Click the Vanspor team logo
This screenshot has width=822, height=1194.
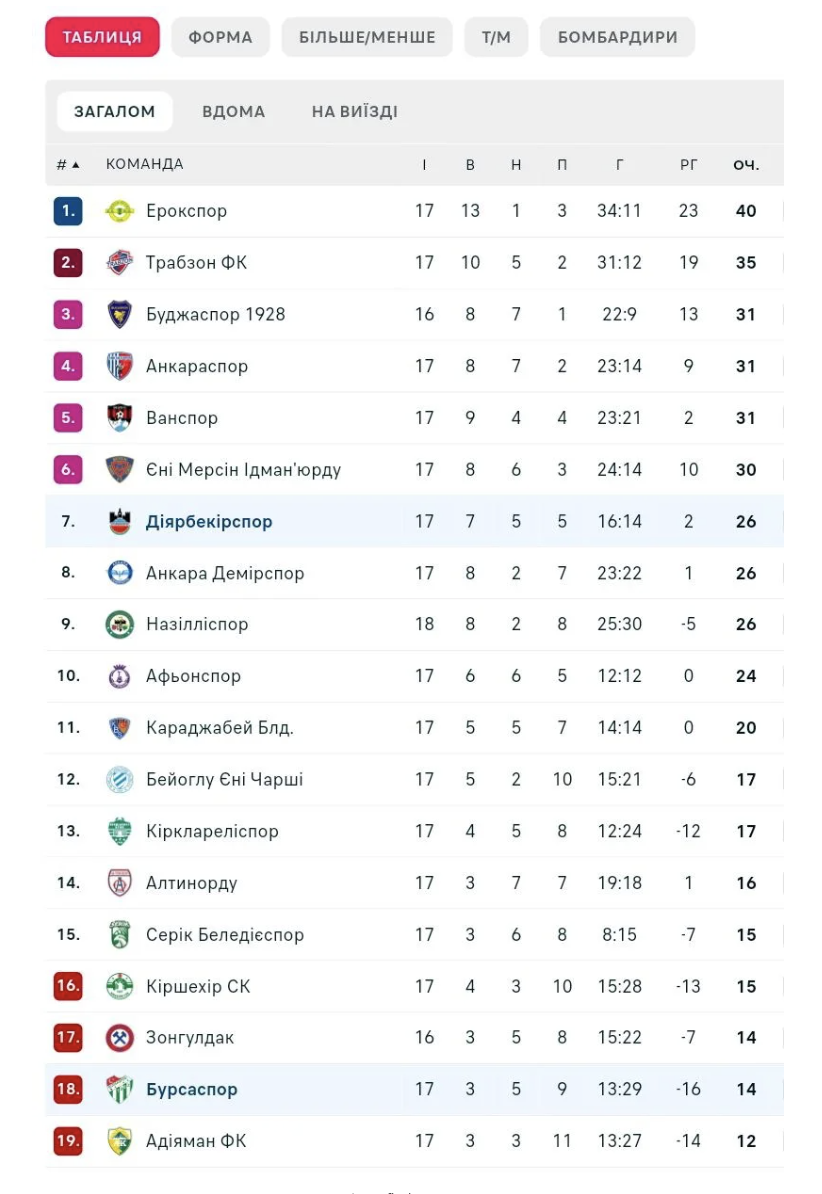tap(120, 418)
